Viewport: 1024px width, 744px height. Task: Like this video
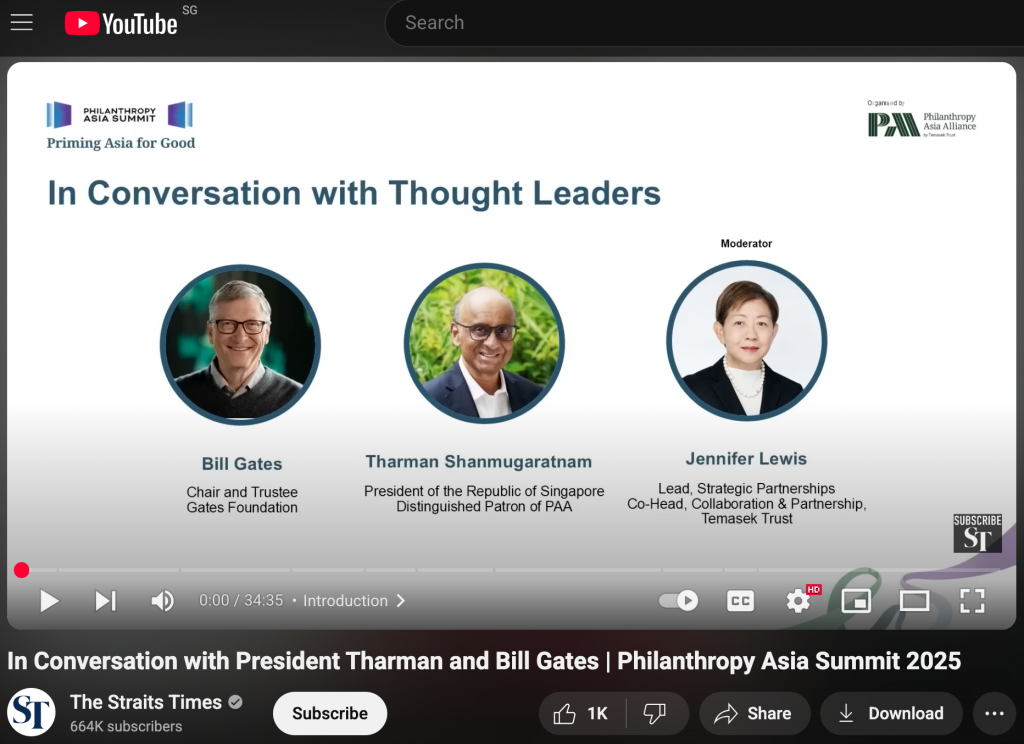(x=580, y=713)
